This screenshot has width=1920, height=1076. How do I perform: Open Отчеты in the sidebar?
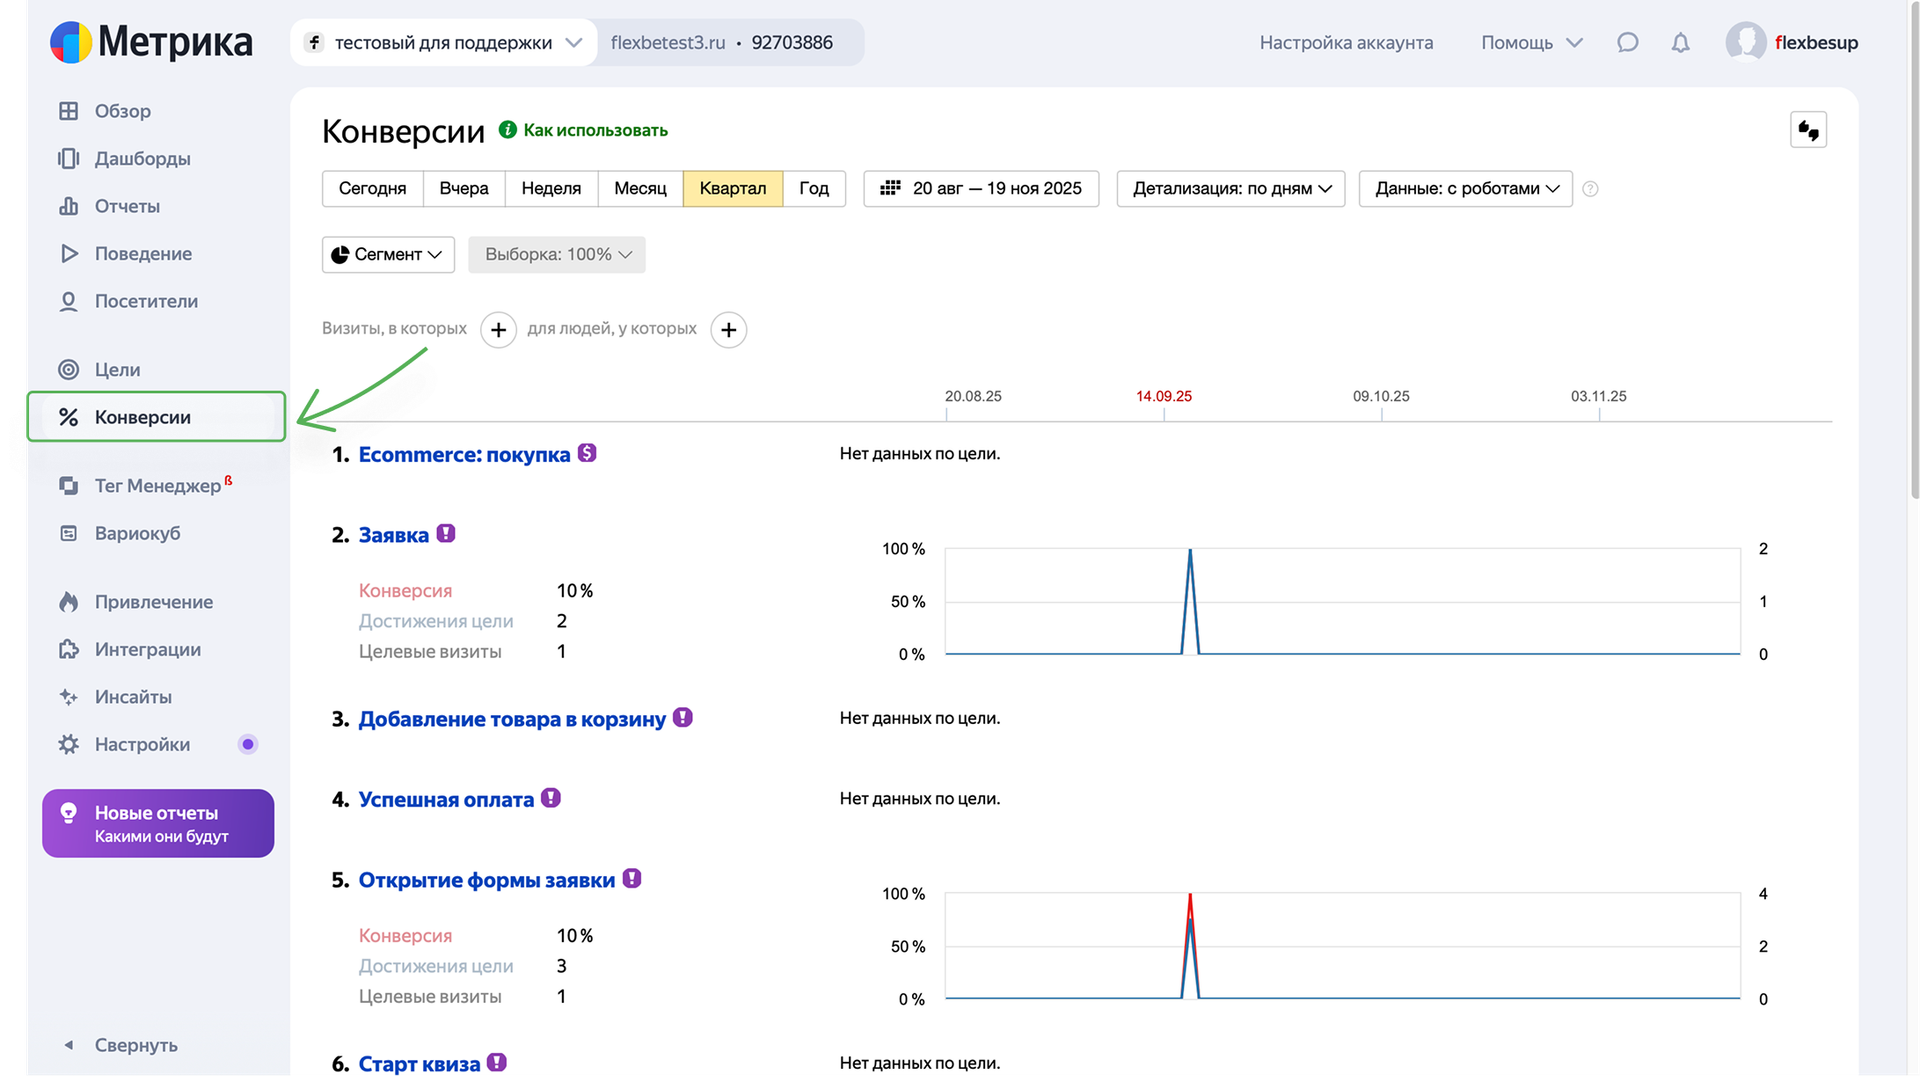127,206
